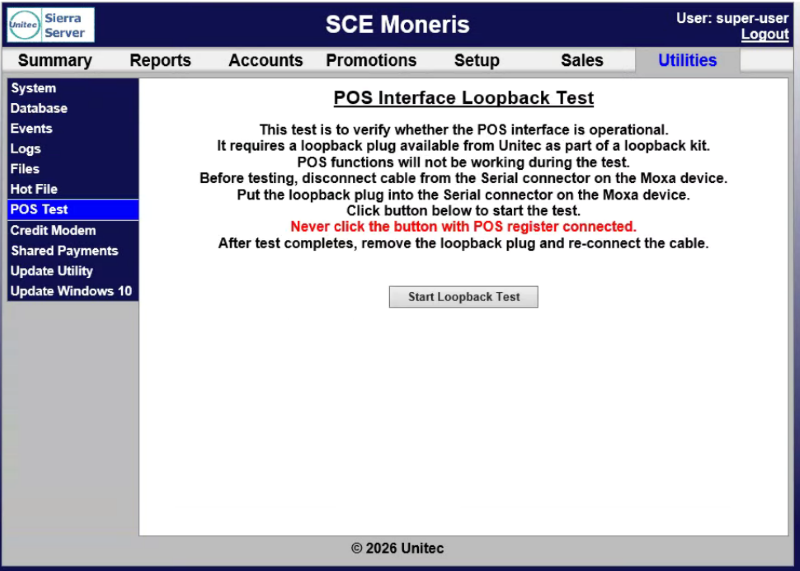Open the Accounts tab

coord(265,60)
